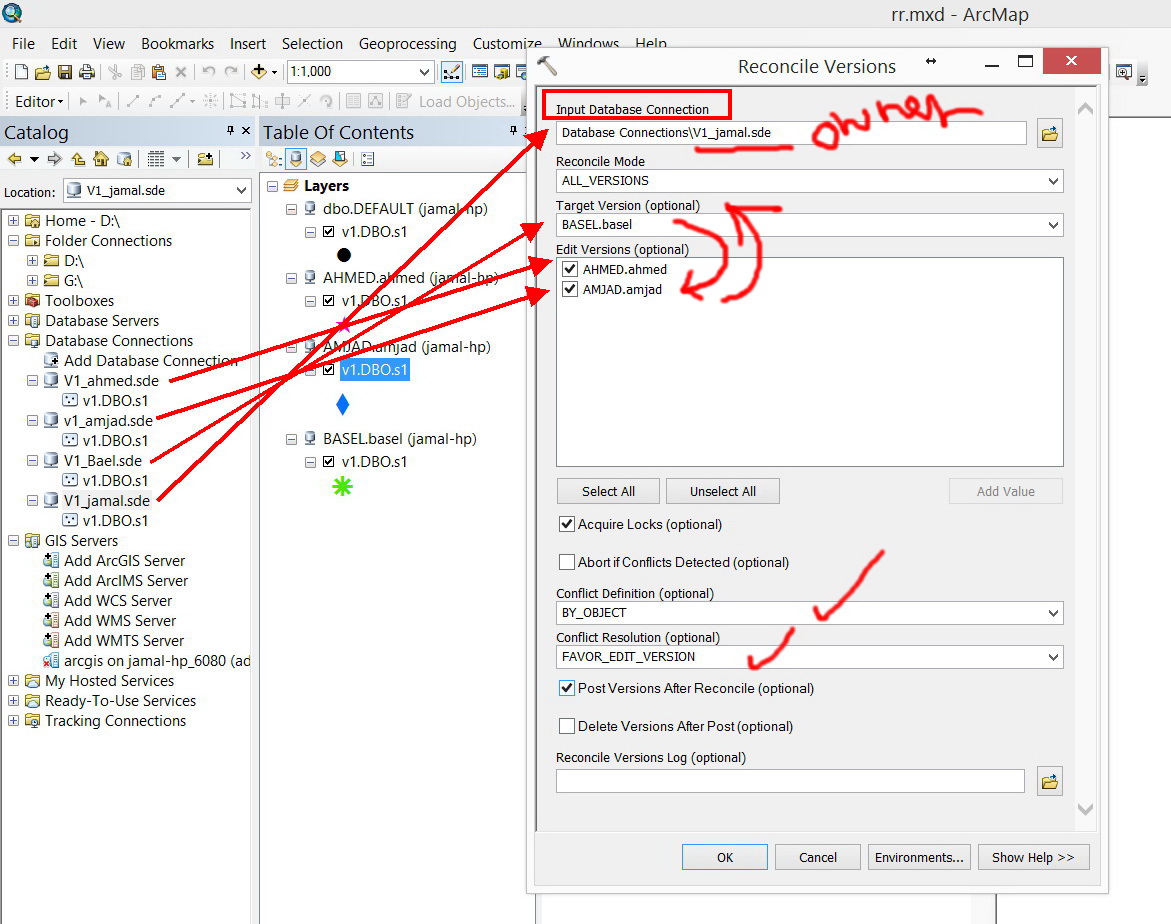The height and width of the screenshot is (924, 1171).
Task: Toggle Post Versions After Reconcile
Action: [x=567, y=688]
